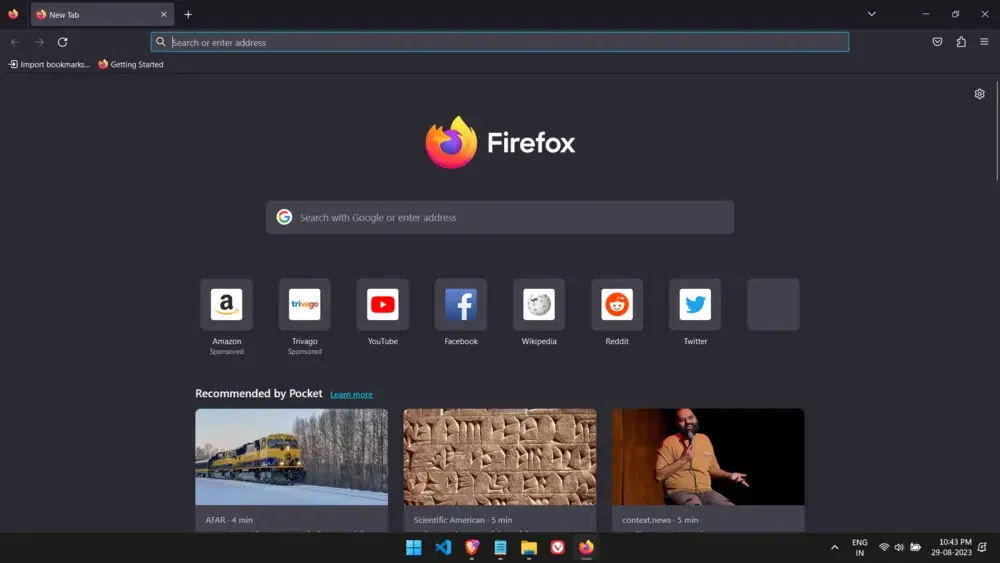The height and width of the screenshot is (563, 1000).
Task: Open File Explorer from taskbar
Action: (x=529, y=548)
